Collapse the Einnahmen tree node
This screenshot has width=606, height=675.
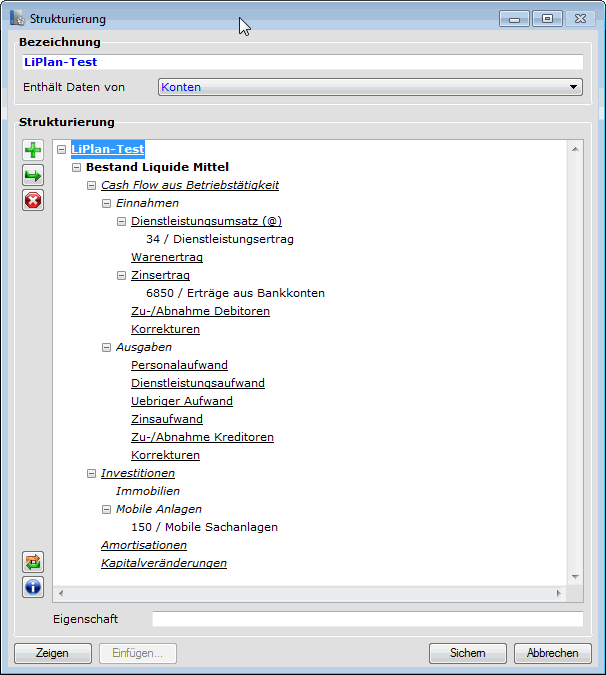point(107,204)
